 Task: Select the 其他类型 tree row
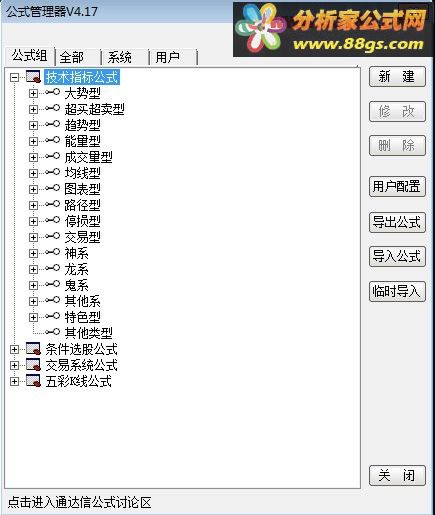click(x=89, y=333)
